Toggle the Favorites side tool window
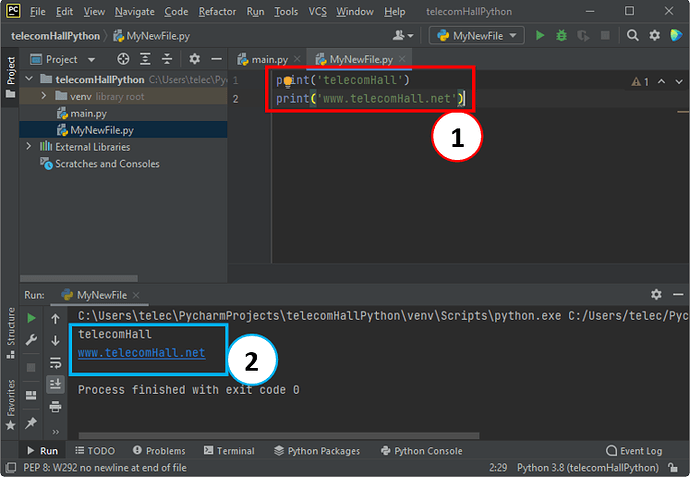690x477 pixels. click(11, 404)
